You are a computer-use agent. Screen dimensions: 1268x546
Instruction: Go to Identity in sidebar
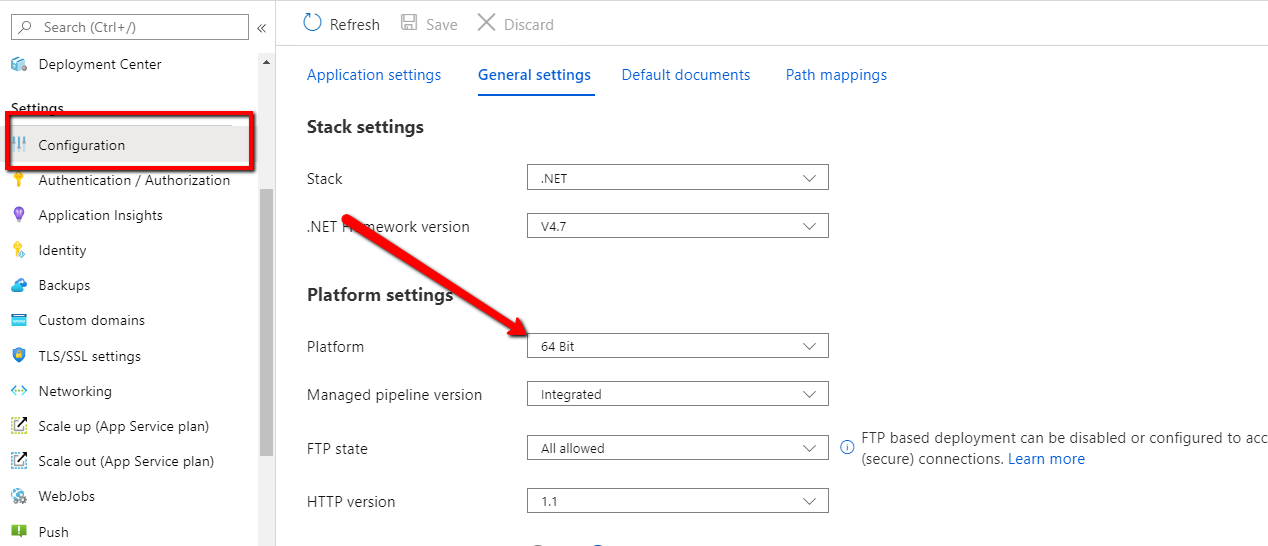[62, 250]
